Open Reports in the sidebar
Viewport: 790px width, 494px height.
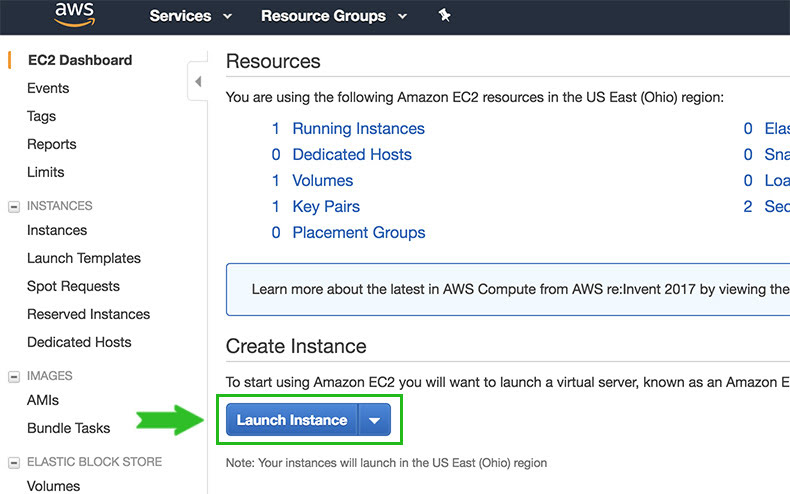(x=52, y=144)
